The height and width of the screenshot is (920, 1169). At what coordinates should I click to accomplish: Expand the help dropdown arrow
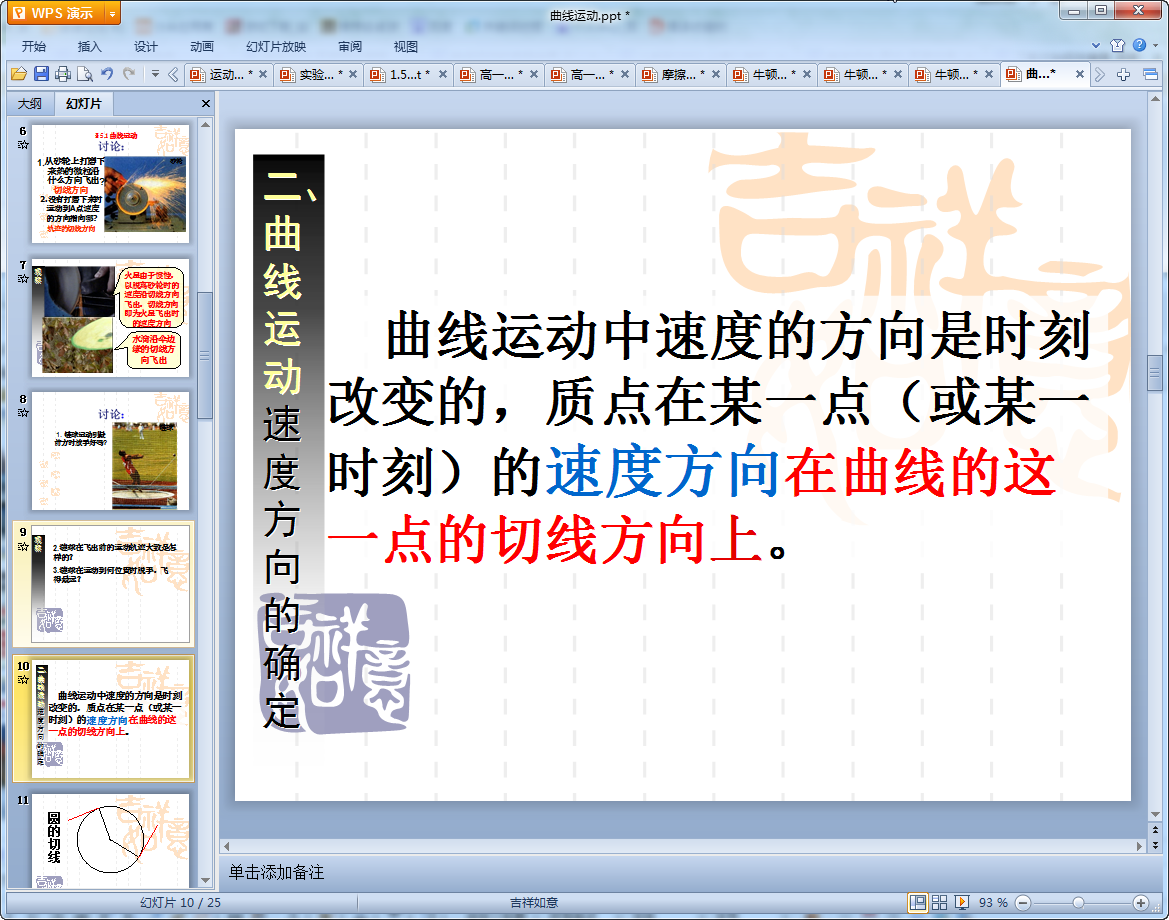coord(1156,45)
